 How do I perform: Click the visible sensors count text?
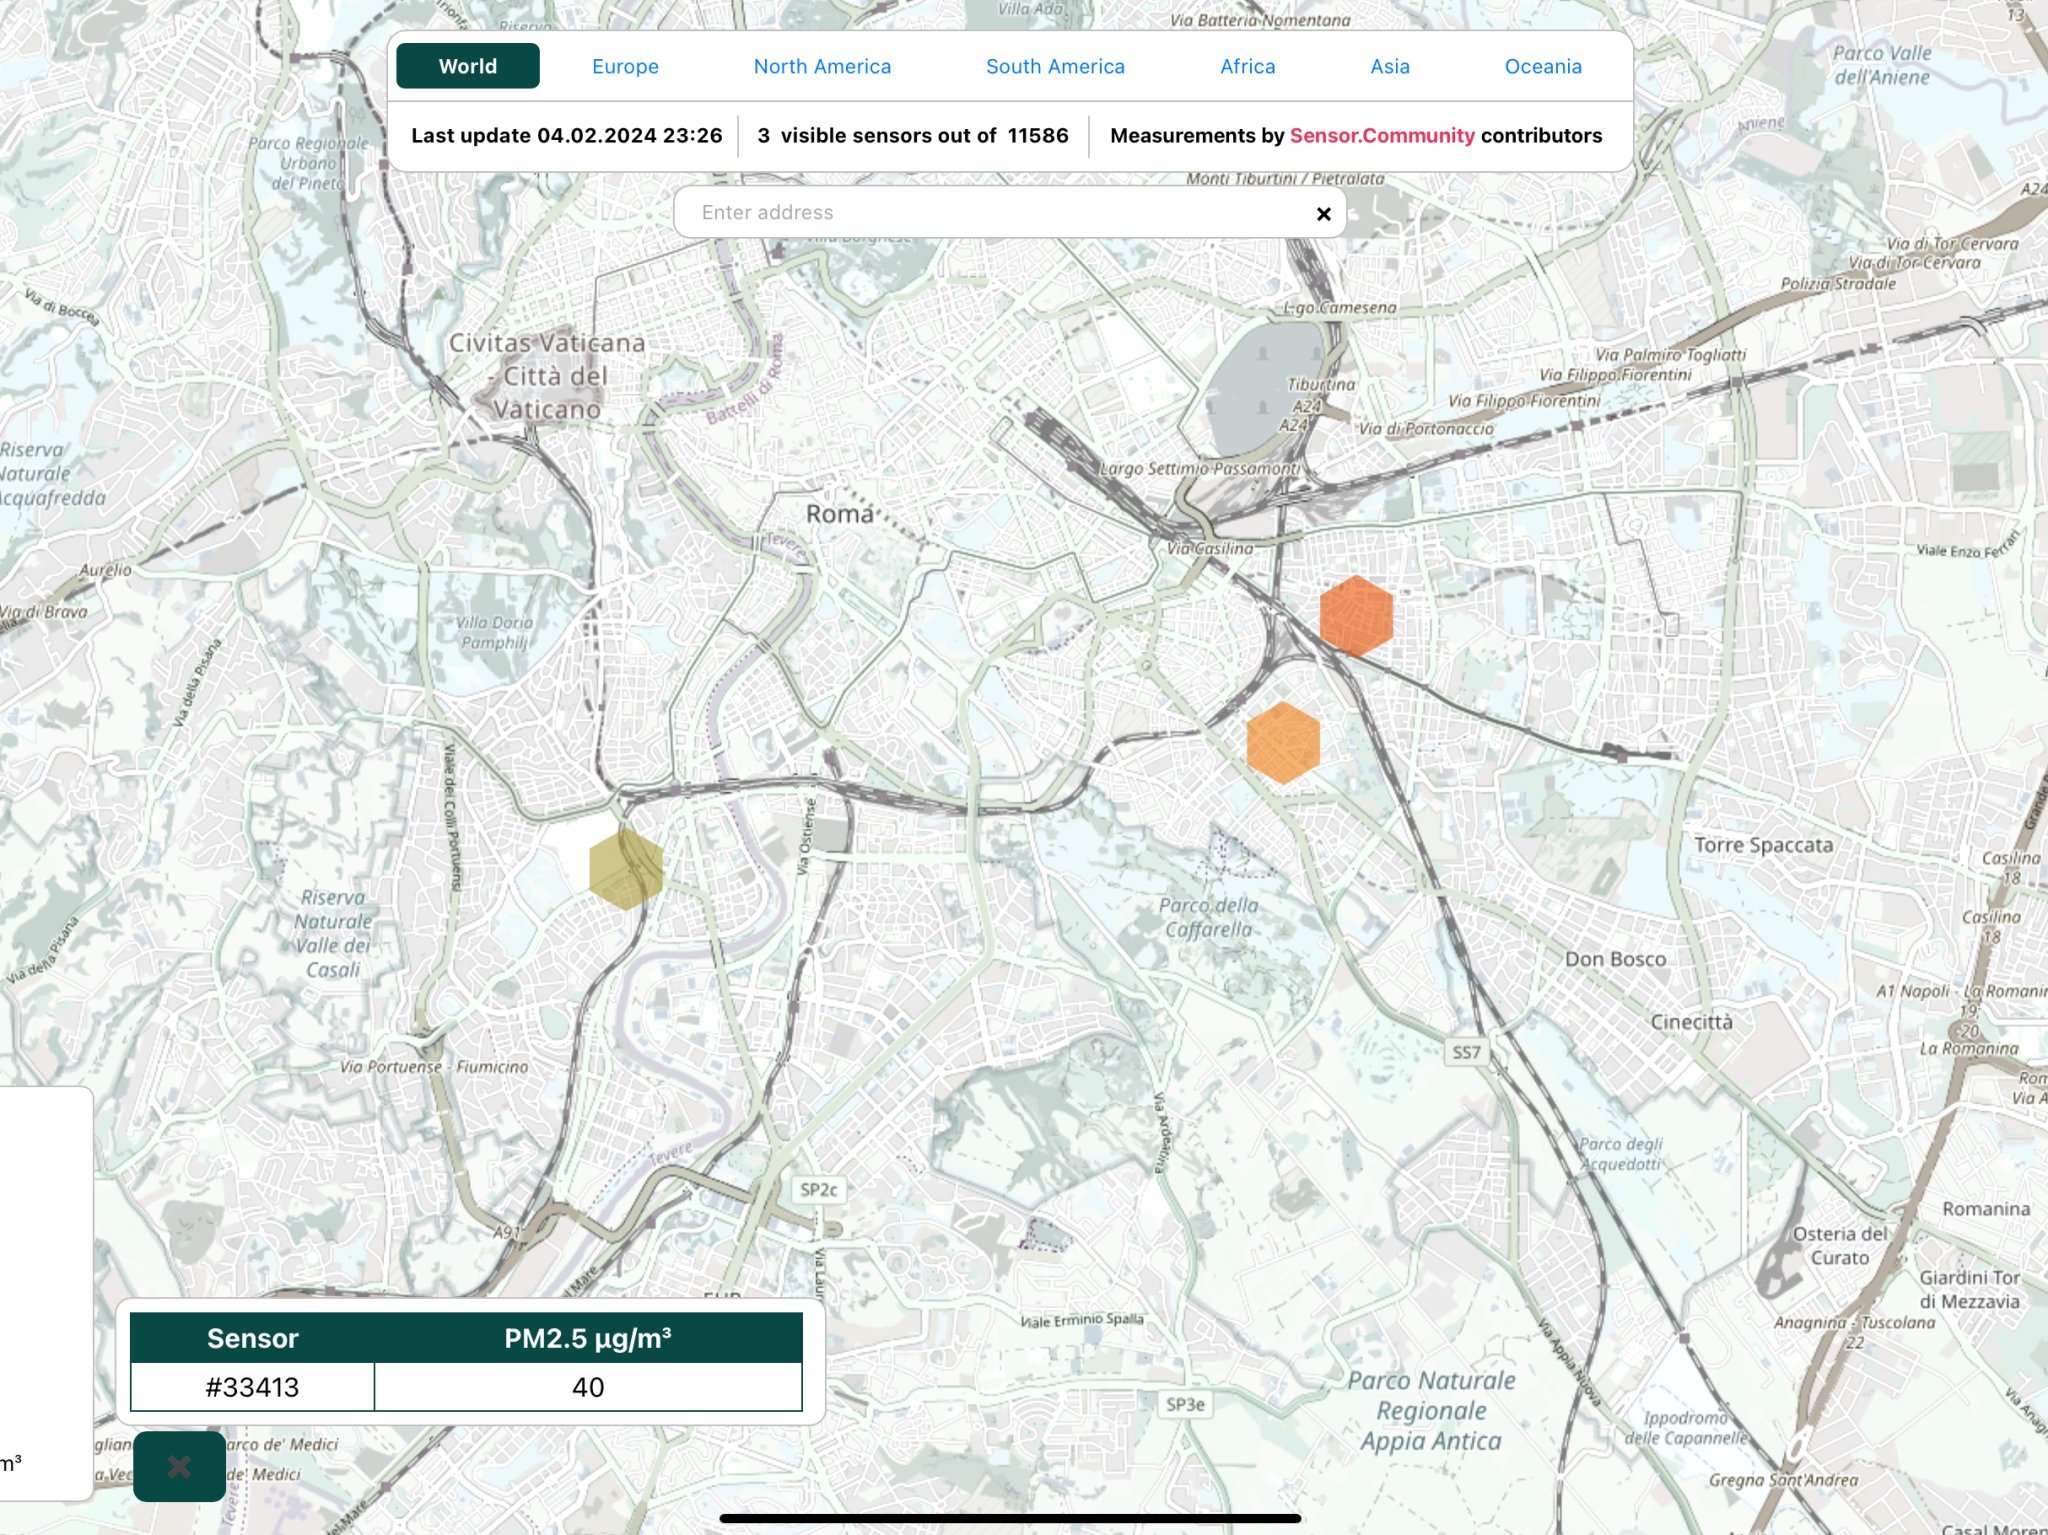pos(912,135)
